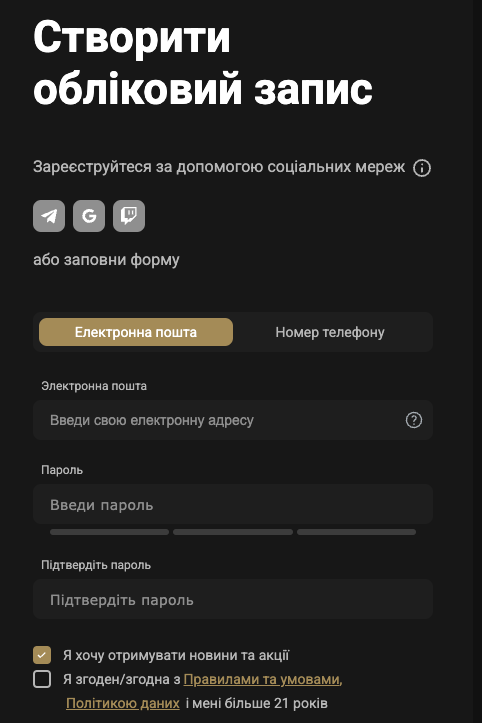Uncheck the news and promotions checkbox
Screen dimensions: 482x723
[42, 655]
